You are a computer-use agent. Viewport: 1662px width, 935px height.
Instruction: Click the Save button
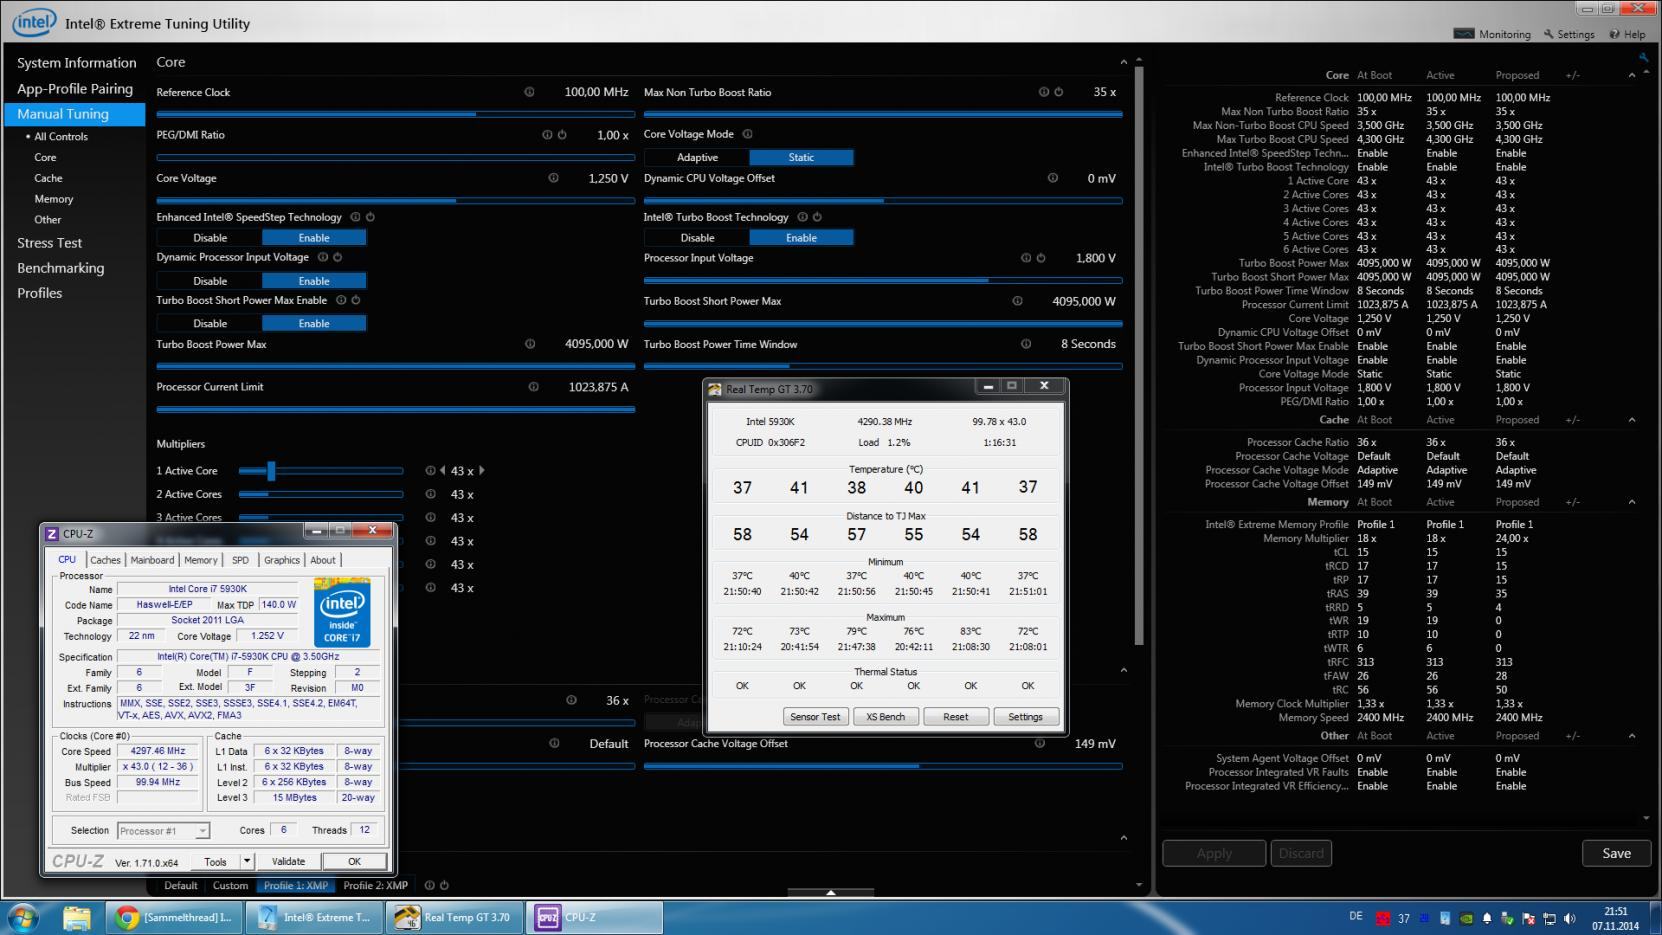coord(1616,853)
